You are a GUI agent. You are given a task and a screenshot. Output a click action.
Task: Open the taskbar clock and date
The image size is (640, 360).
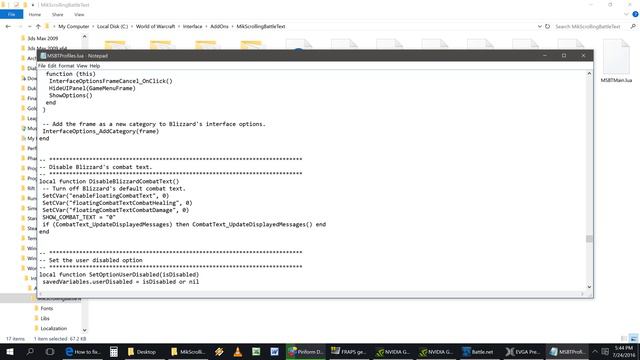tap(624, 351)
